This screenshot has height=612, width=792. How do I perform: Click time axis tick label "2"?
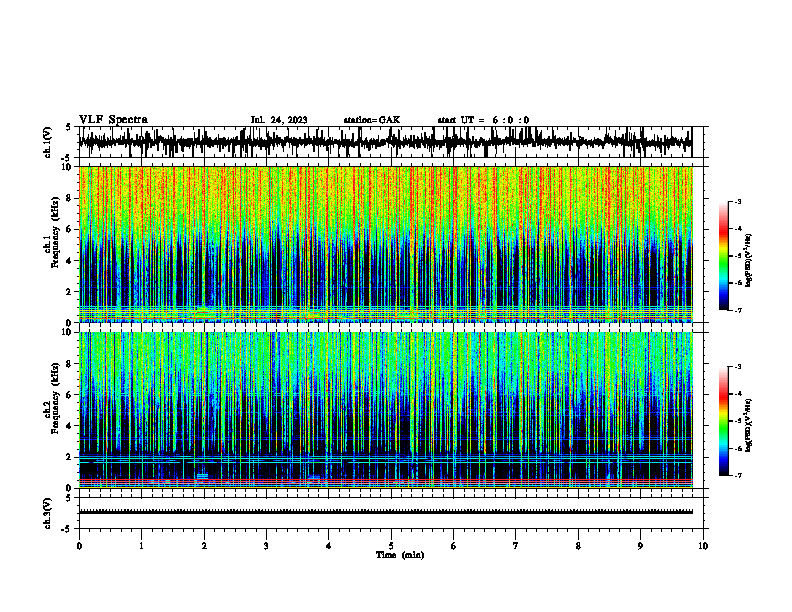[204, 546]
